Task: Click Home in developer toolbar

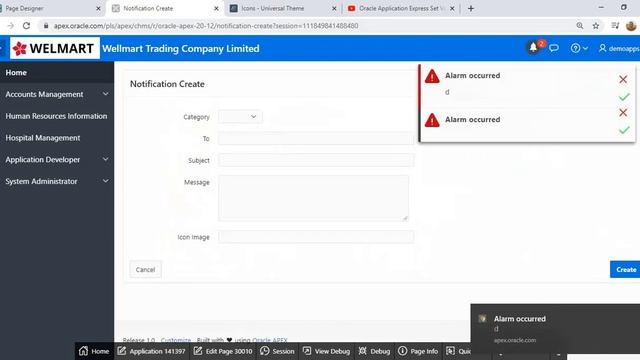Action: tap(94, 351)
